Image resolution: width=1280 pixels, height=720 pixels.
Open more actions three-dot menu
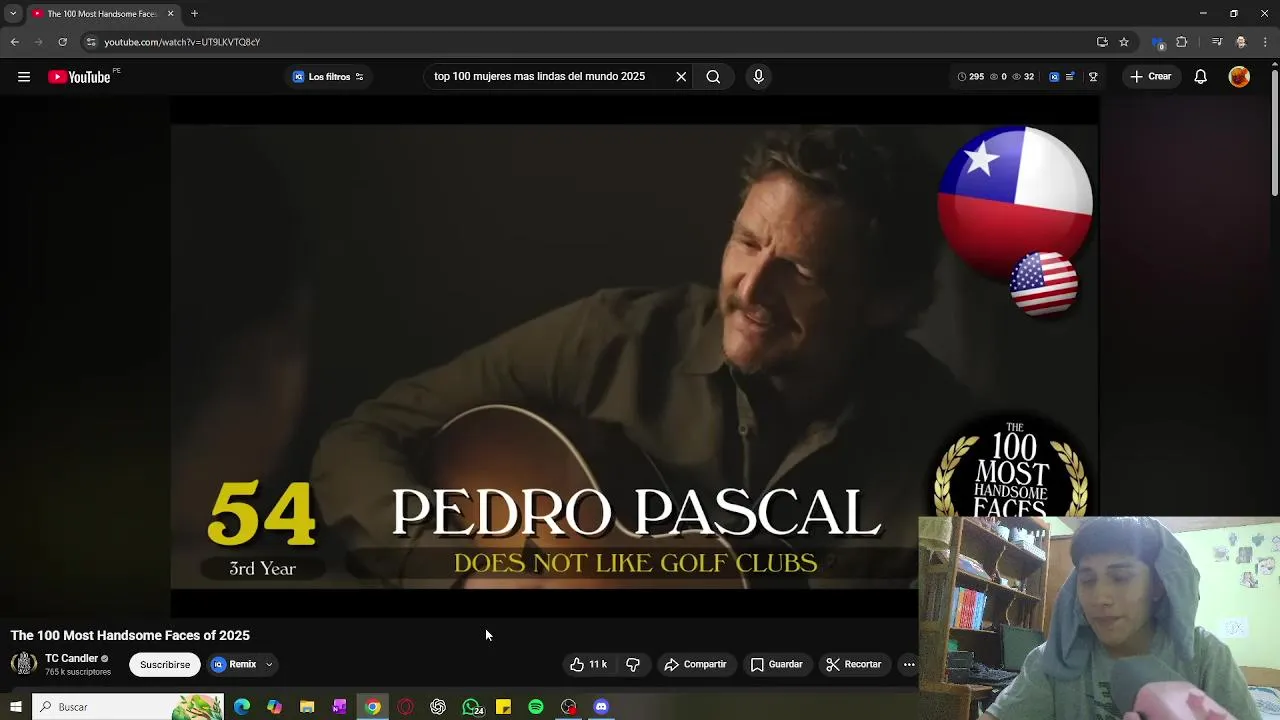[x=909, y=664]
